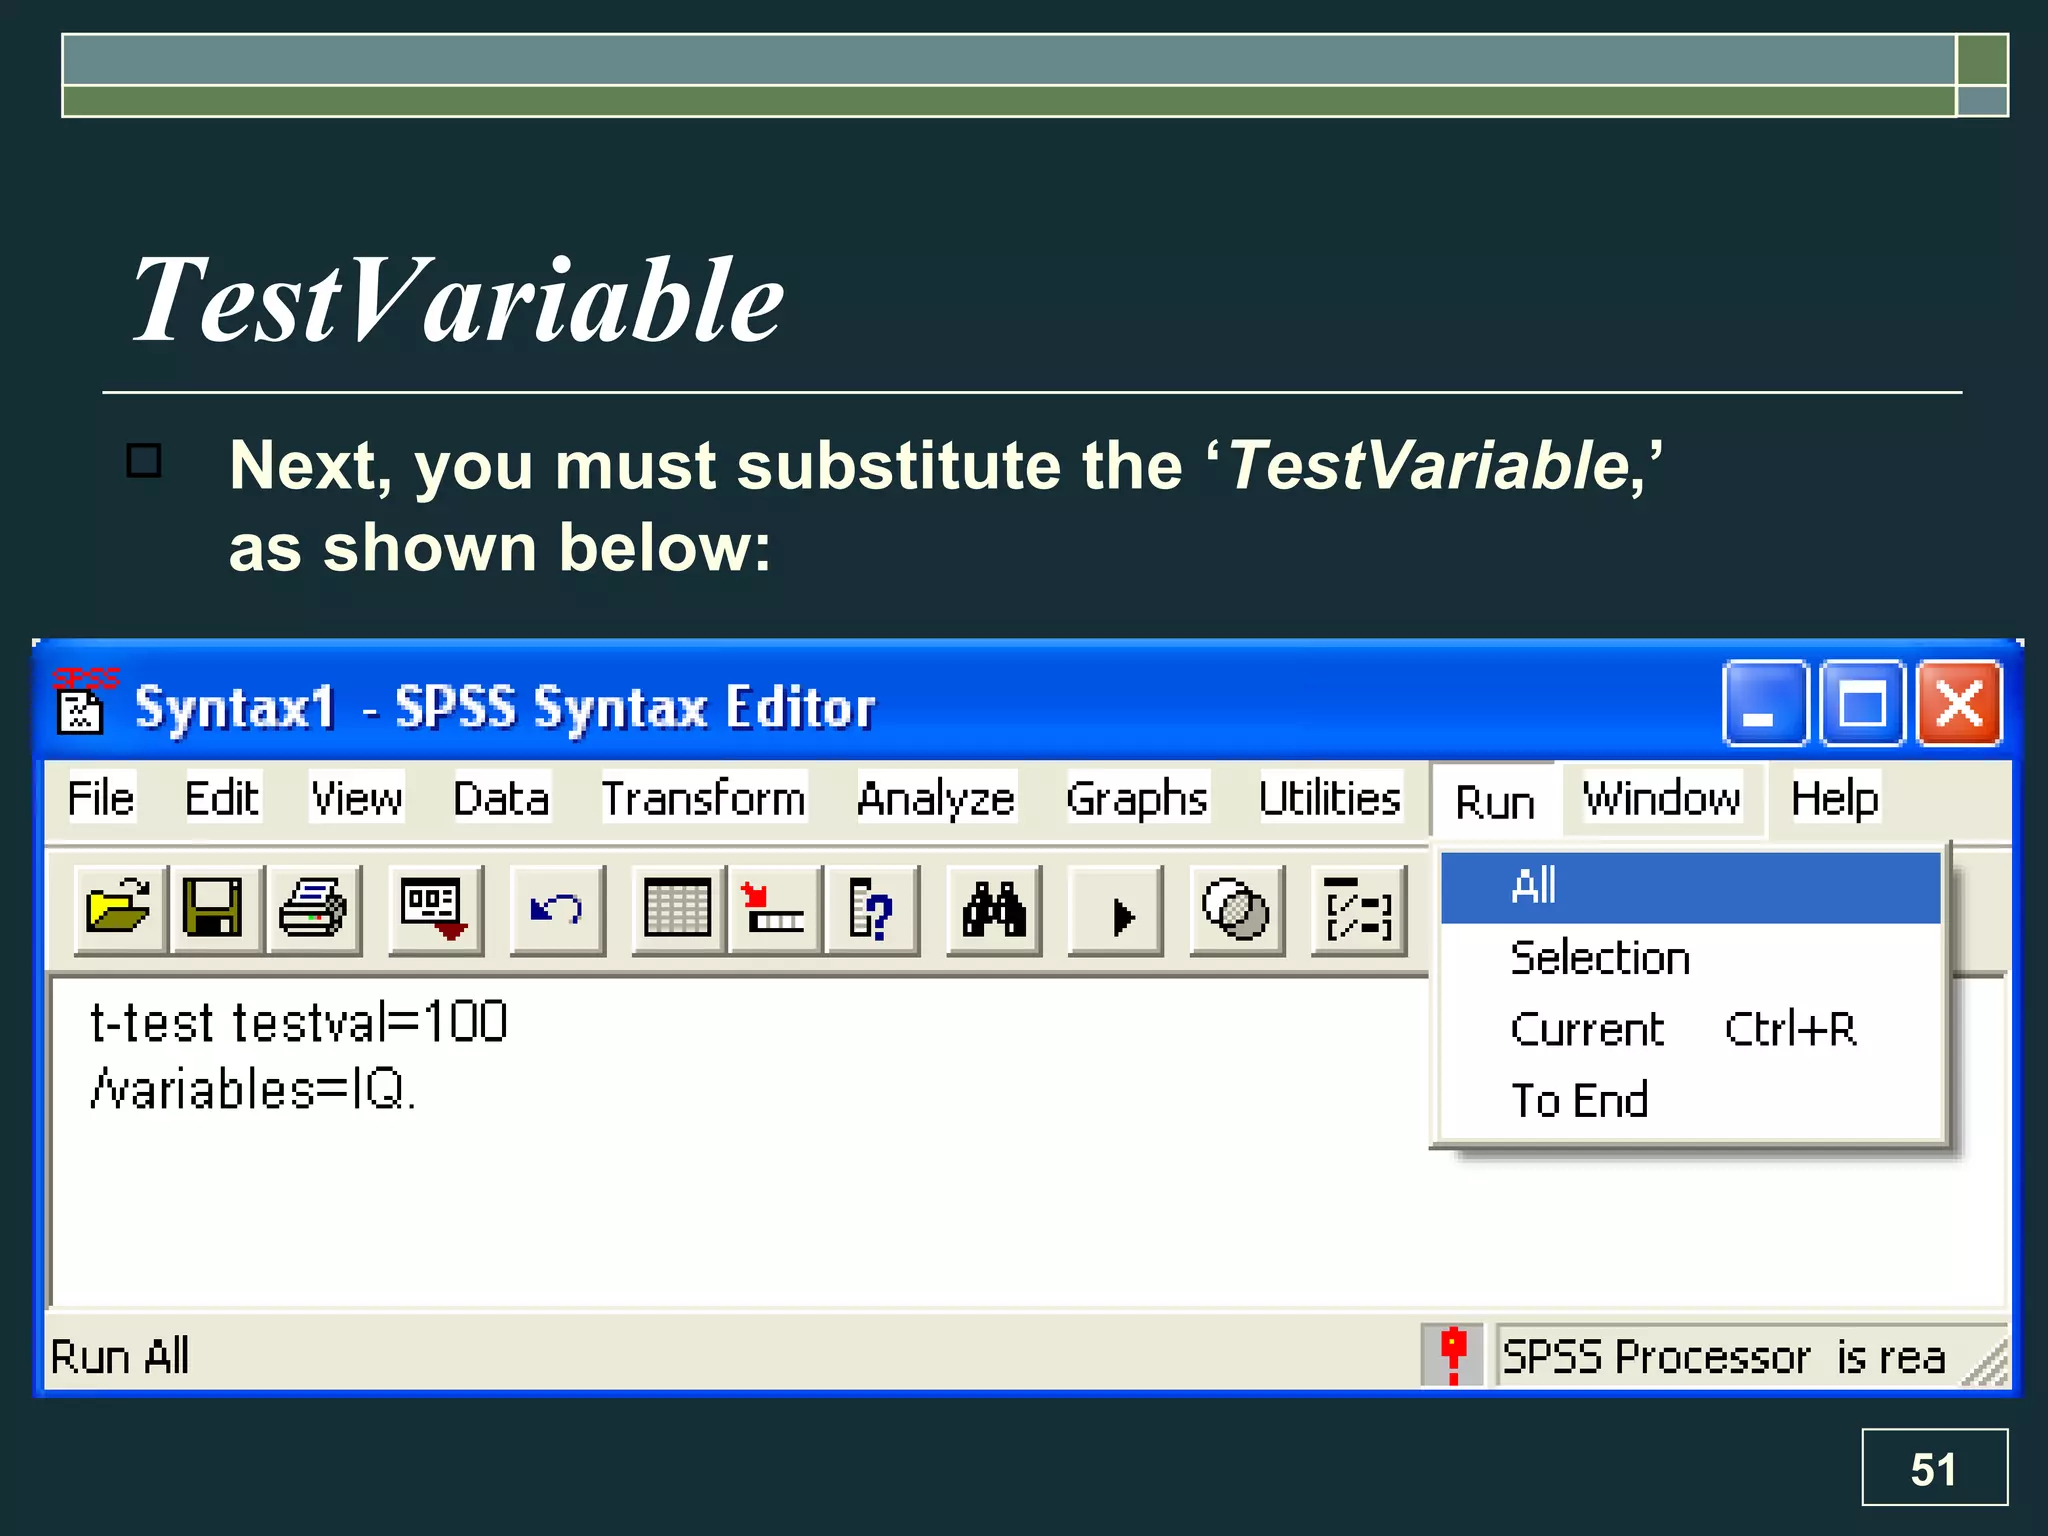Maximize the SPSS Syntax Editor window
The height and width of the screenshot is (1536, 2048).
point(1862,703)
